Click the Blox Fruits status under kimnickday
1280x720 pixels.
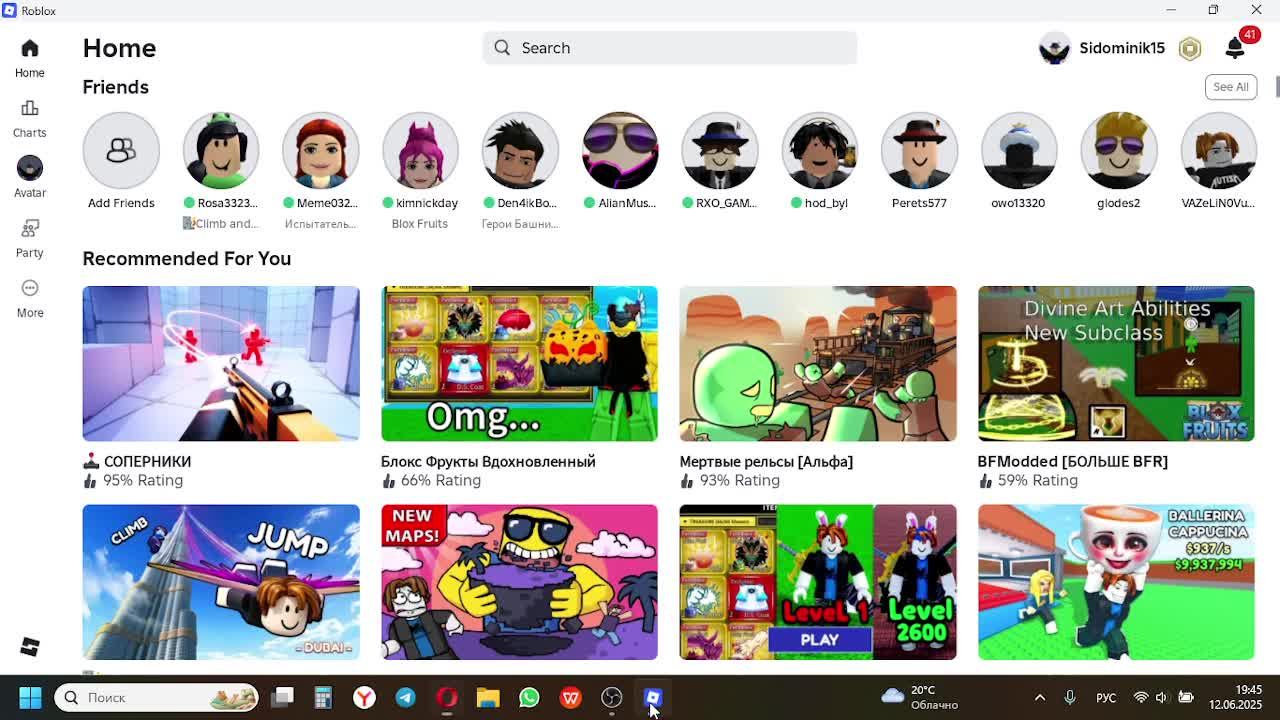tap(420, 223)
